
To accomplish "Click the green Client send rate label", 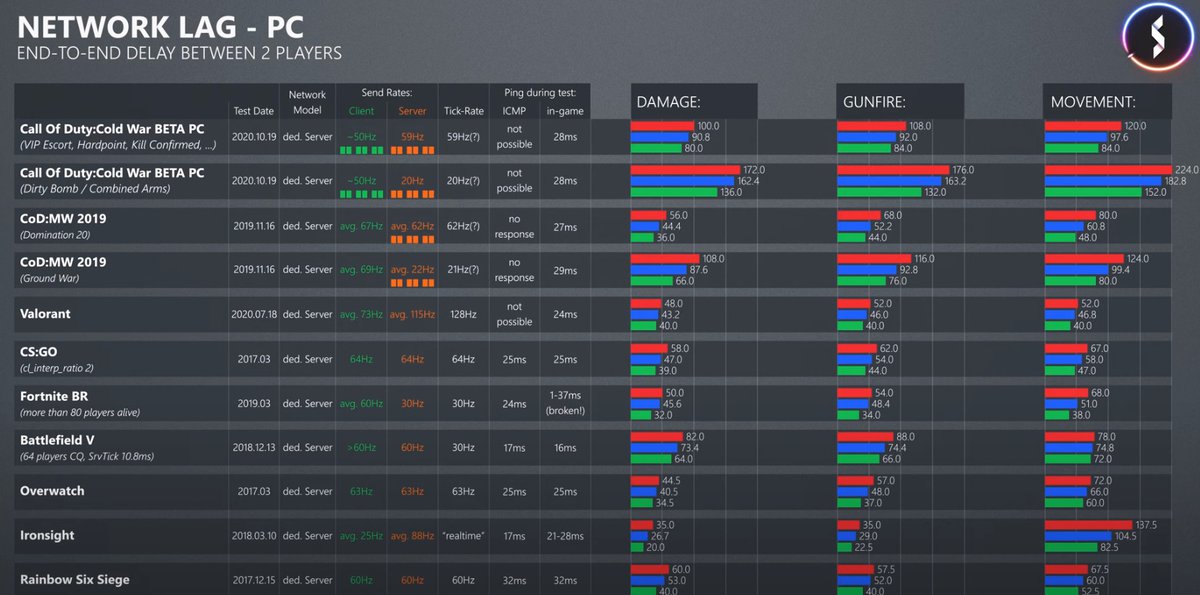I will (x=361, y=111).
